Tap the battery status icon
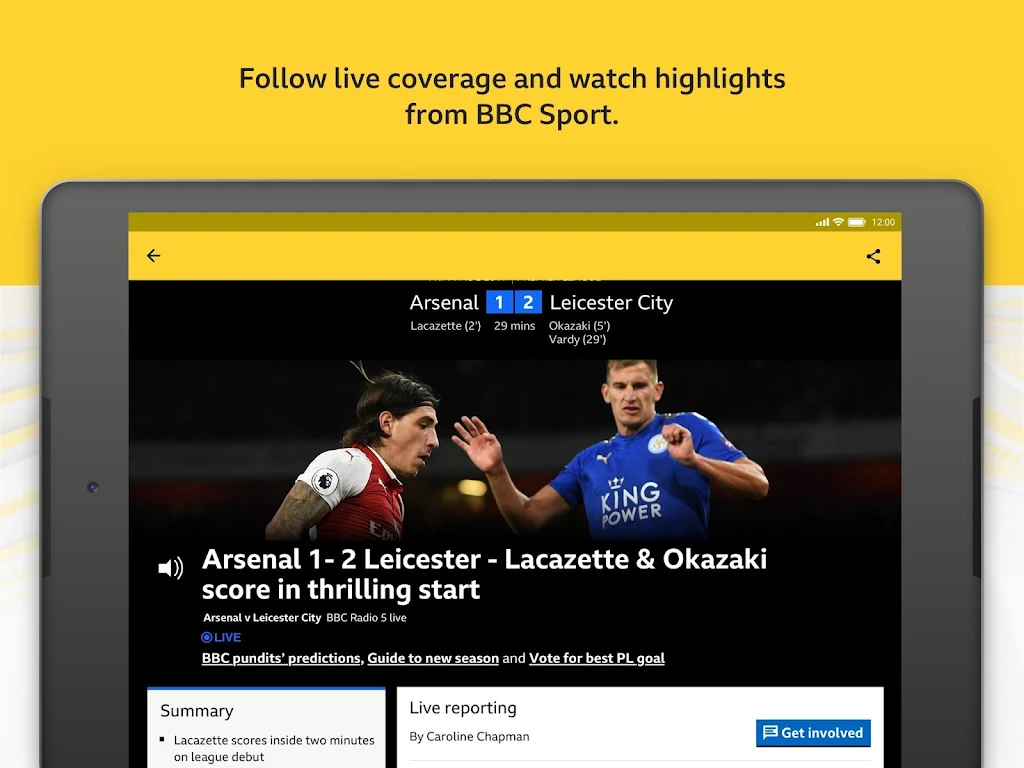The image size is (1024, 768). coord(856,222)
